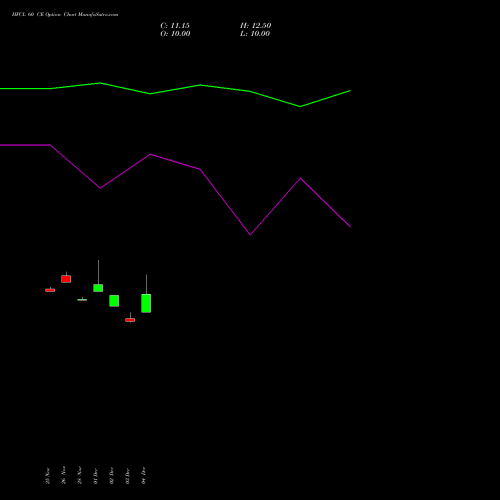
Task: Select the 01 Dec date label
Action: coord(96,476)
